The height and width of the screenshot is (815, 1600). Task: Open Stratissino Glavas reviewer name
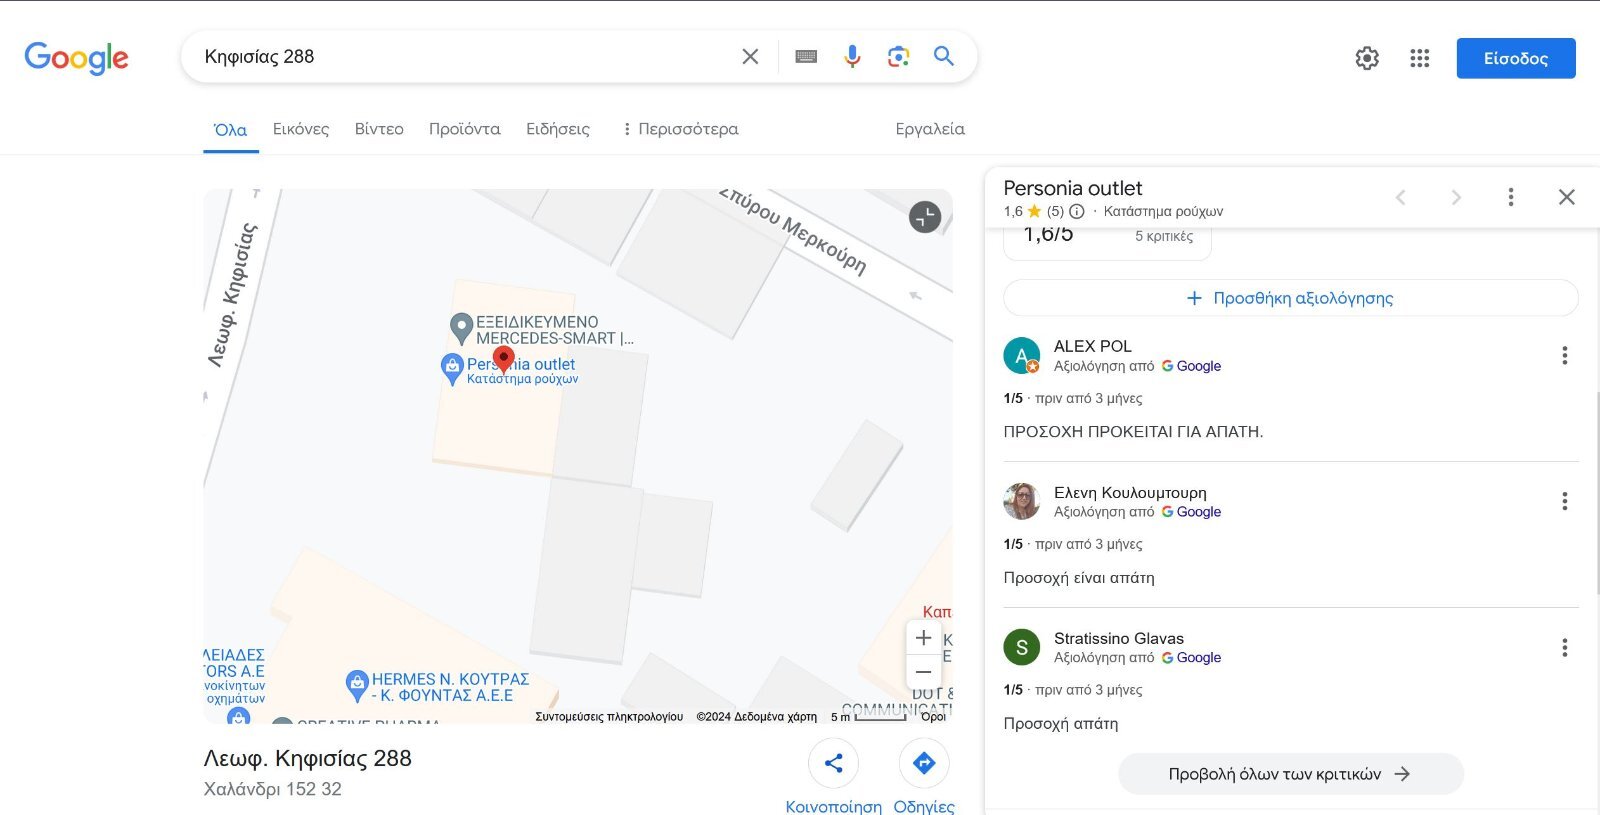[1119, 638]
